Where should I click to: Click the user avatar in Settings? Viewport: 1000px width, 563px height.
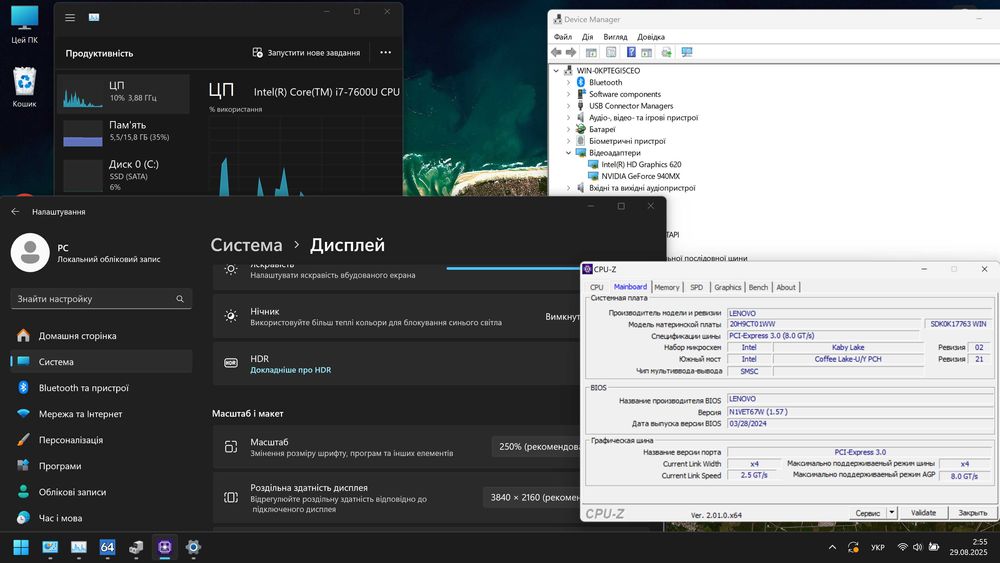click(30, 252)
